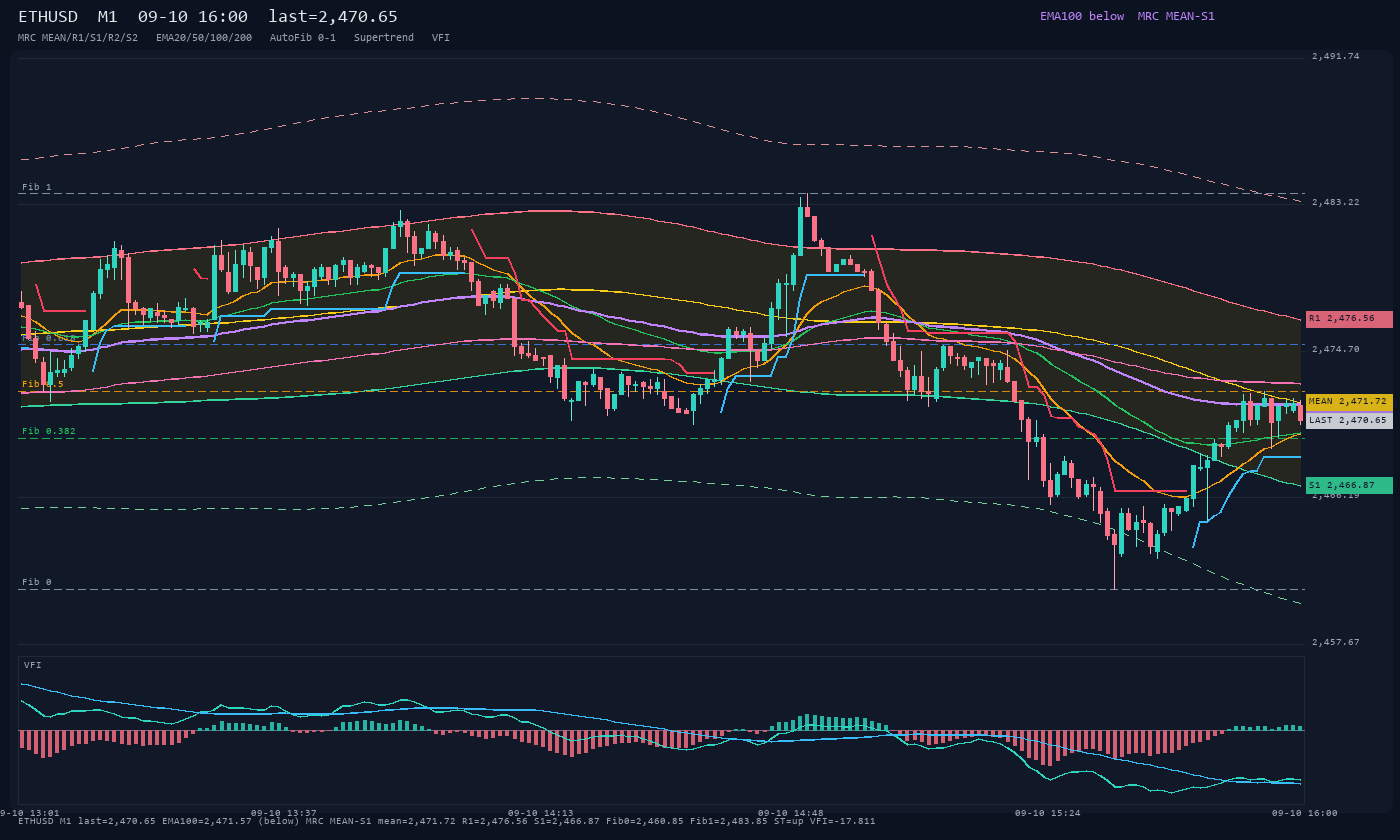Click the last=2,470.65 value in the title
This screenshot has height=840, width=1400.
pos(333,17)
